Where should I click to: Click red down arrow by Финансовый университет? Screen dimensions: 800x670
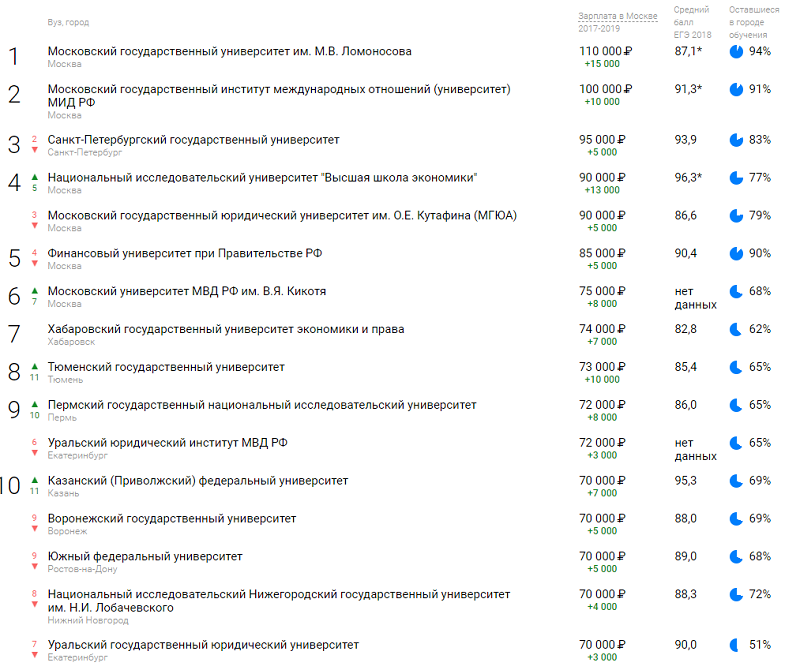click(x=35, y=265)
